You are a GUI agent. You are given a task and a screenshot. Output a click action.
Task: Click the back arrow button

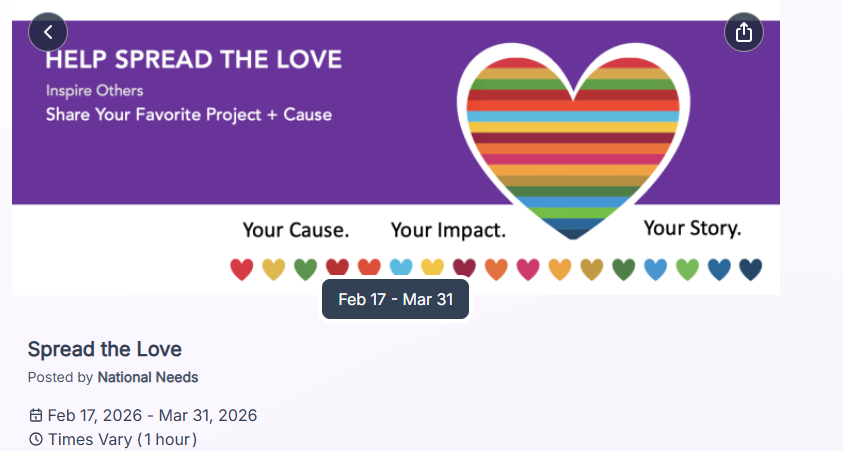point(48,32)
